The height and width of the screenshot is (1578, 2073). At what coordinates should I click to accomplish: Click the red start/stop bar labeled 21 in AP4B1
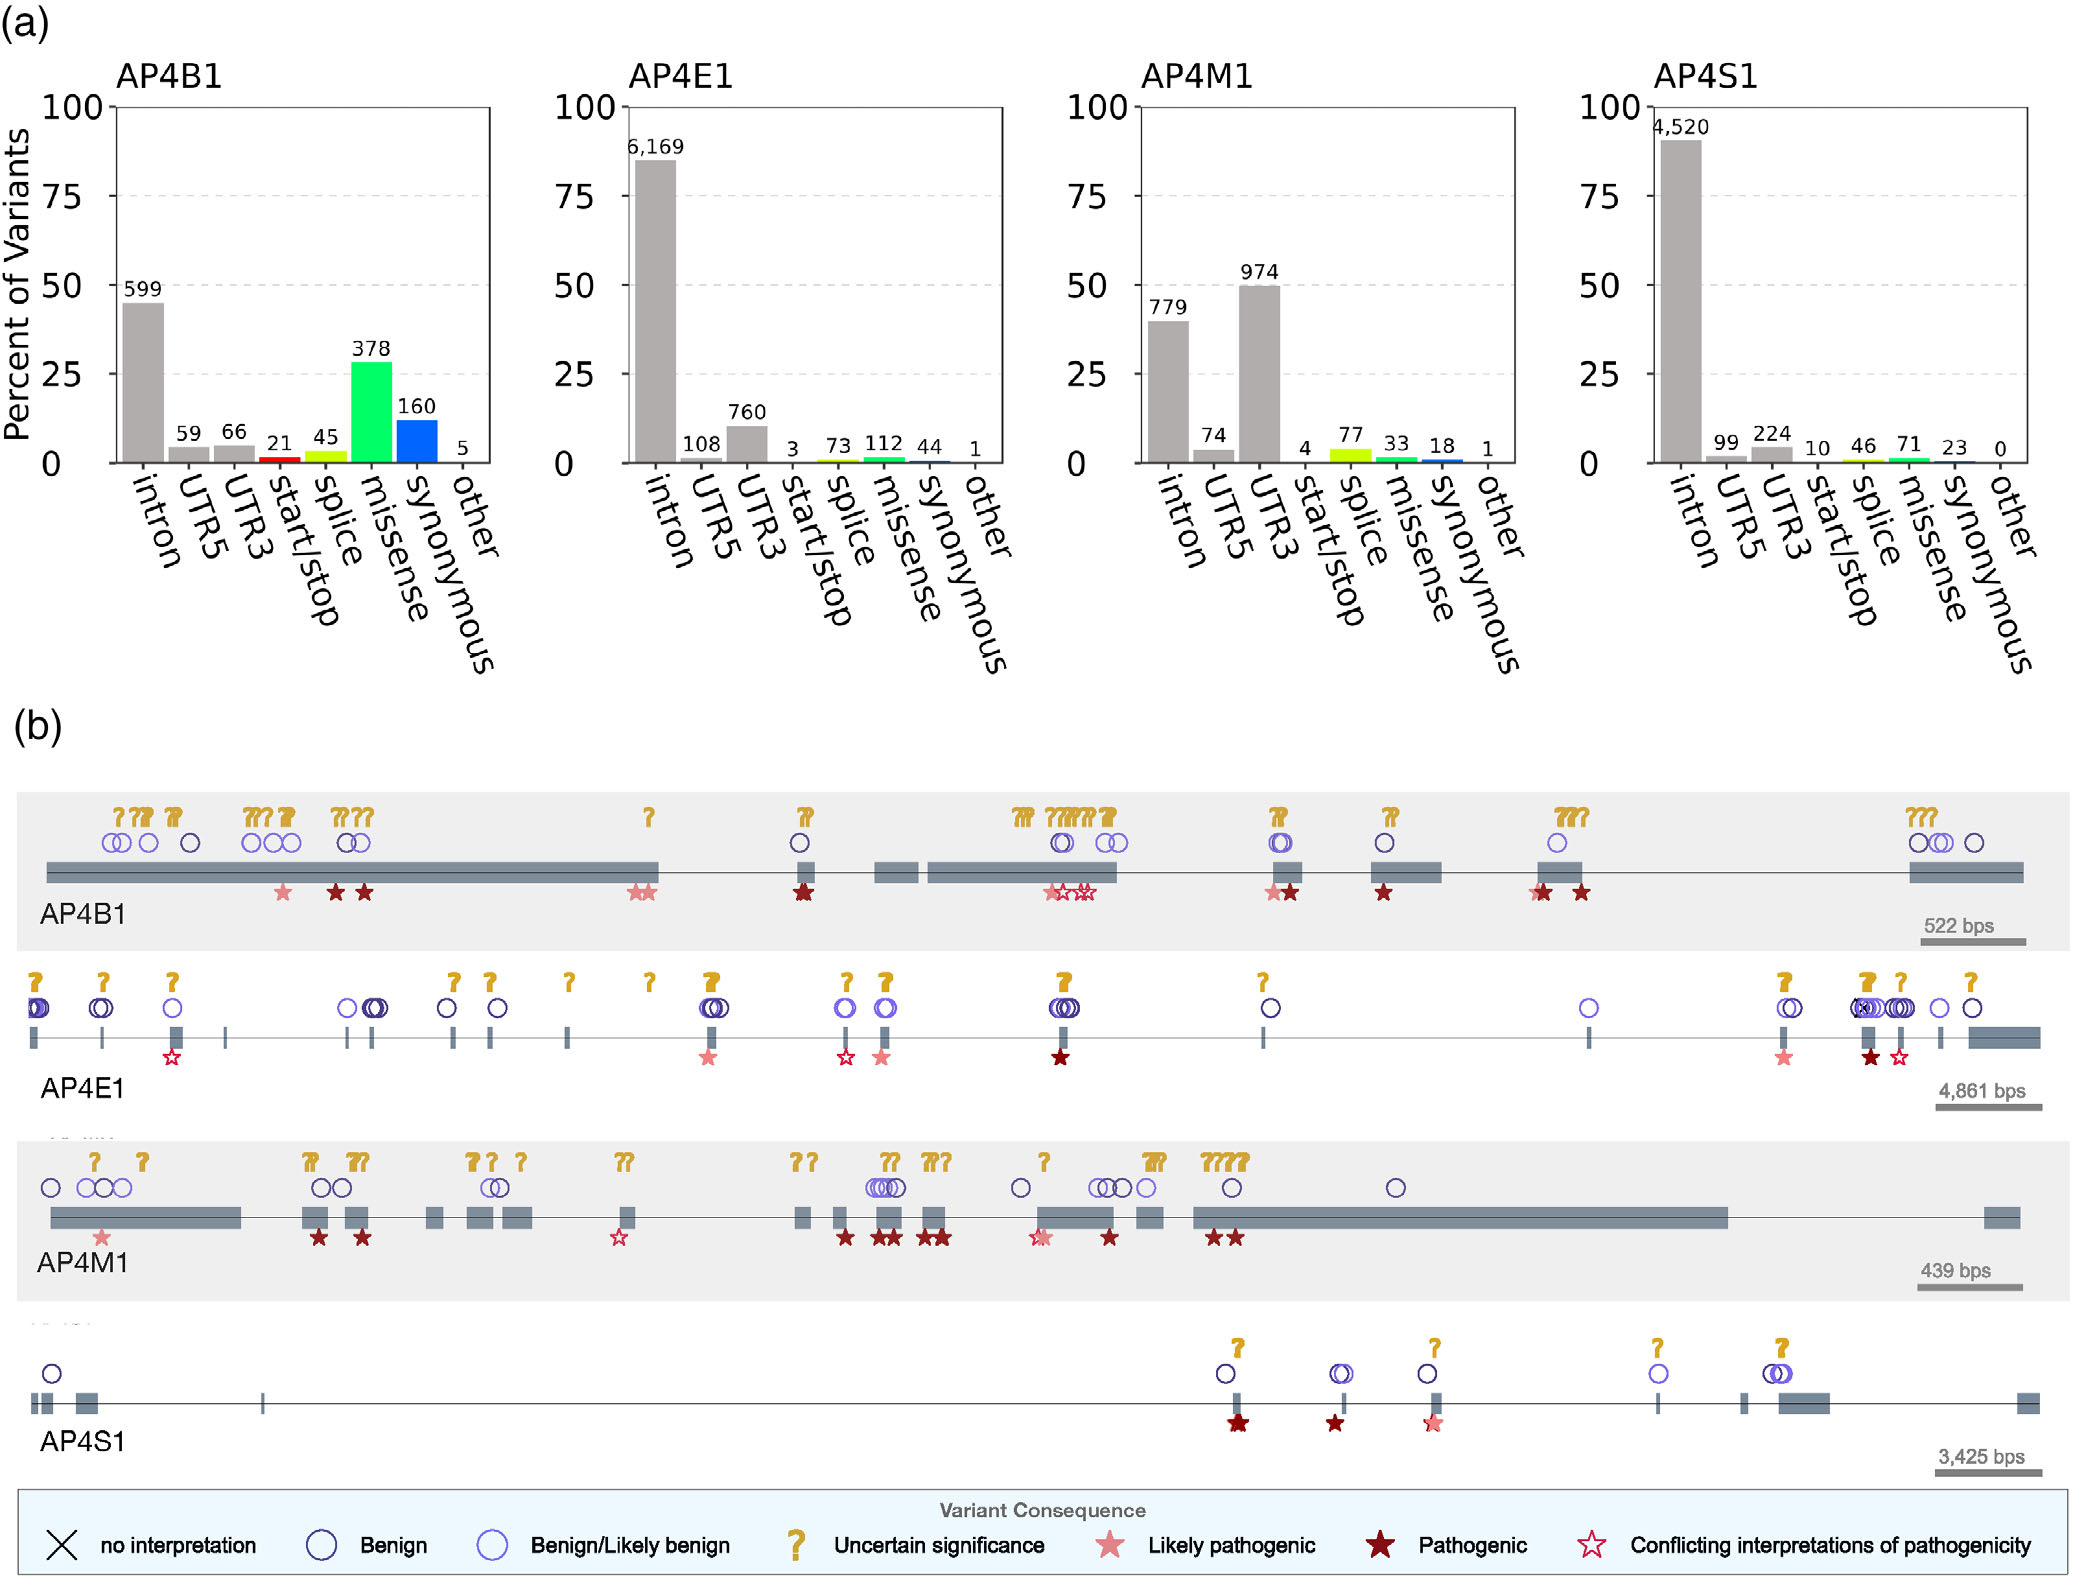[280, 459]
